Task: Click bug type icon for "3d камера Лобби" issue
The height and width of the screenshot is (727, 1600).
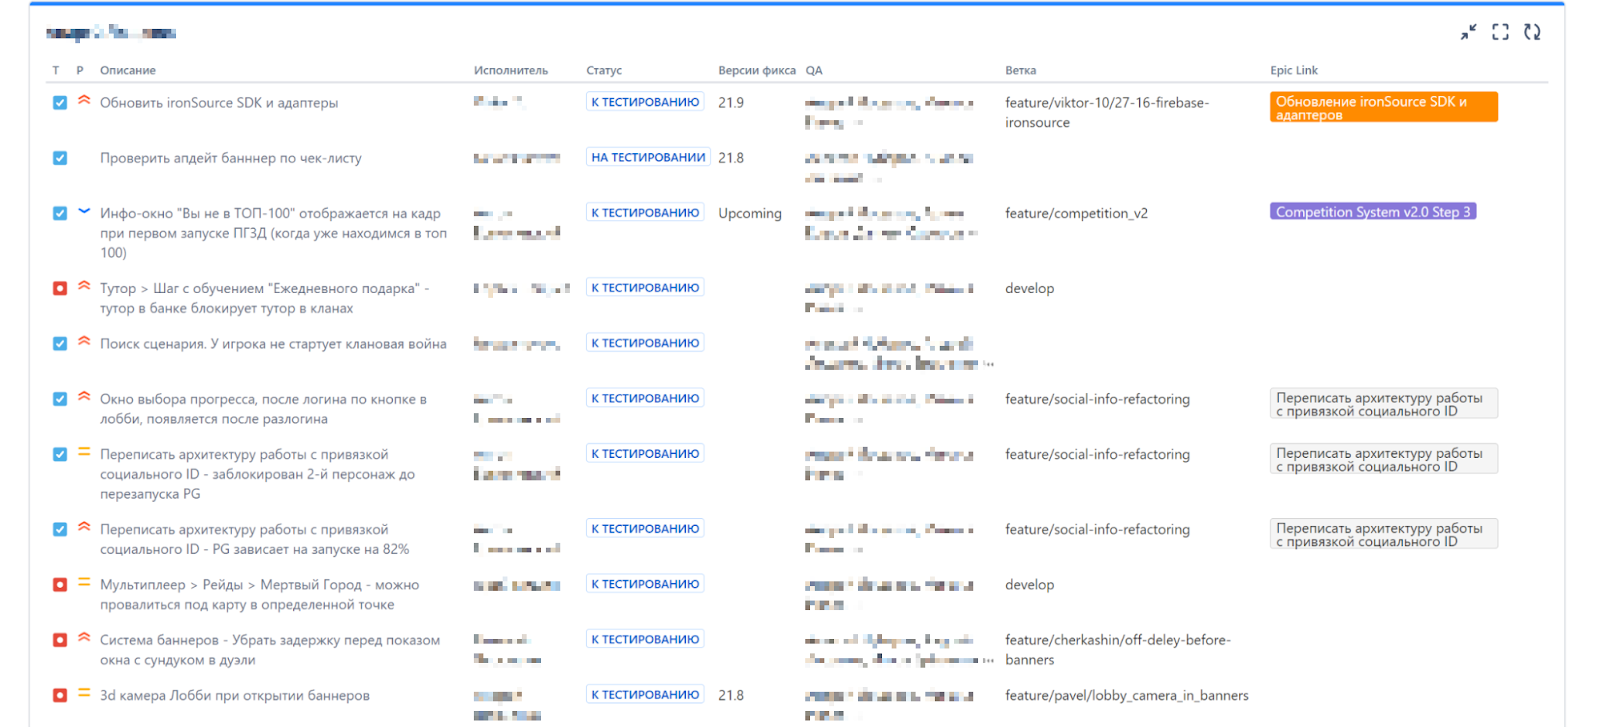Action: tap(60, 695)
